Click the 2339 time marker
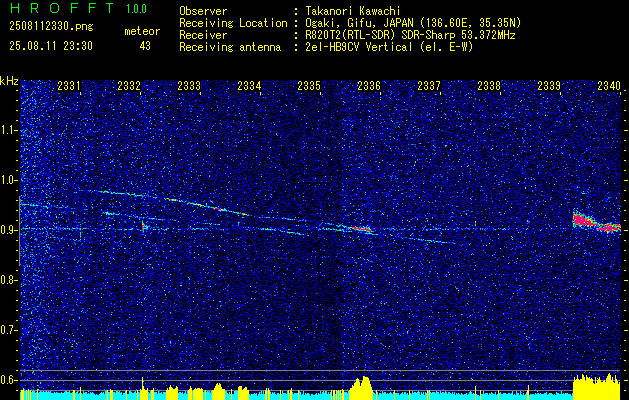 pos(549,86)
